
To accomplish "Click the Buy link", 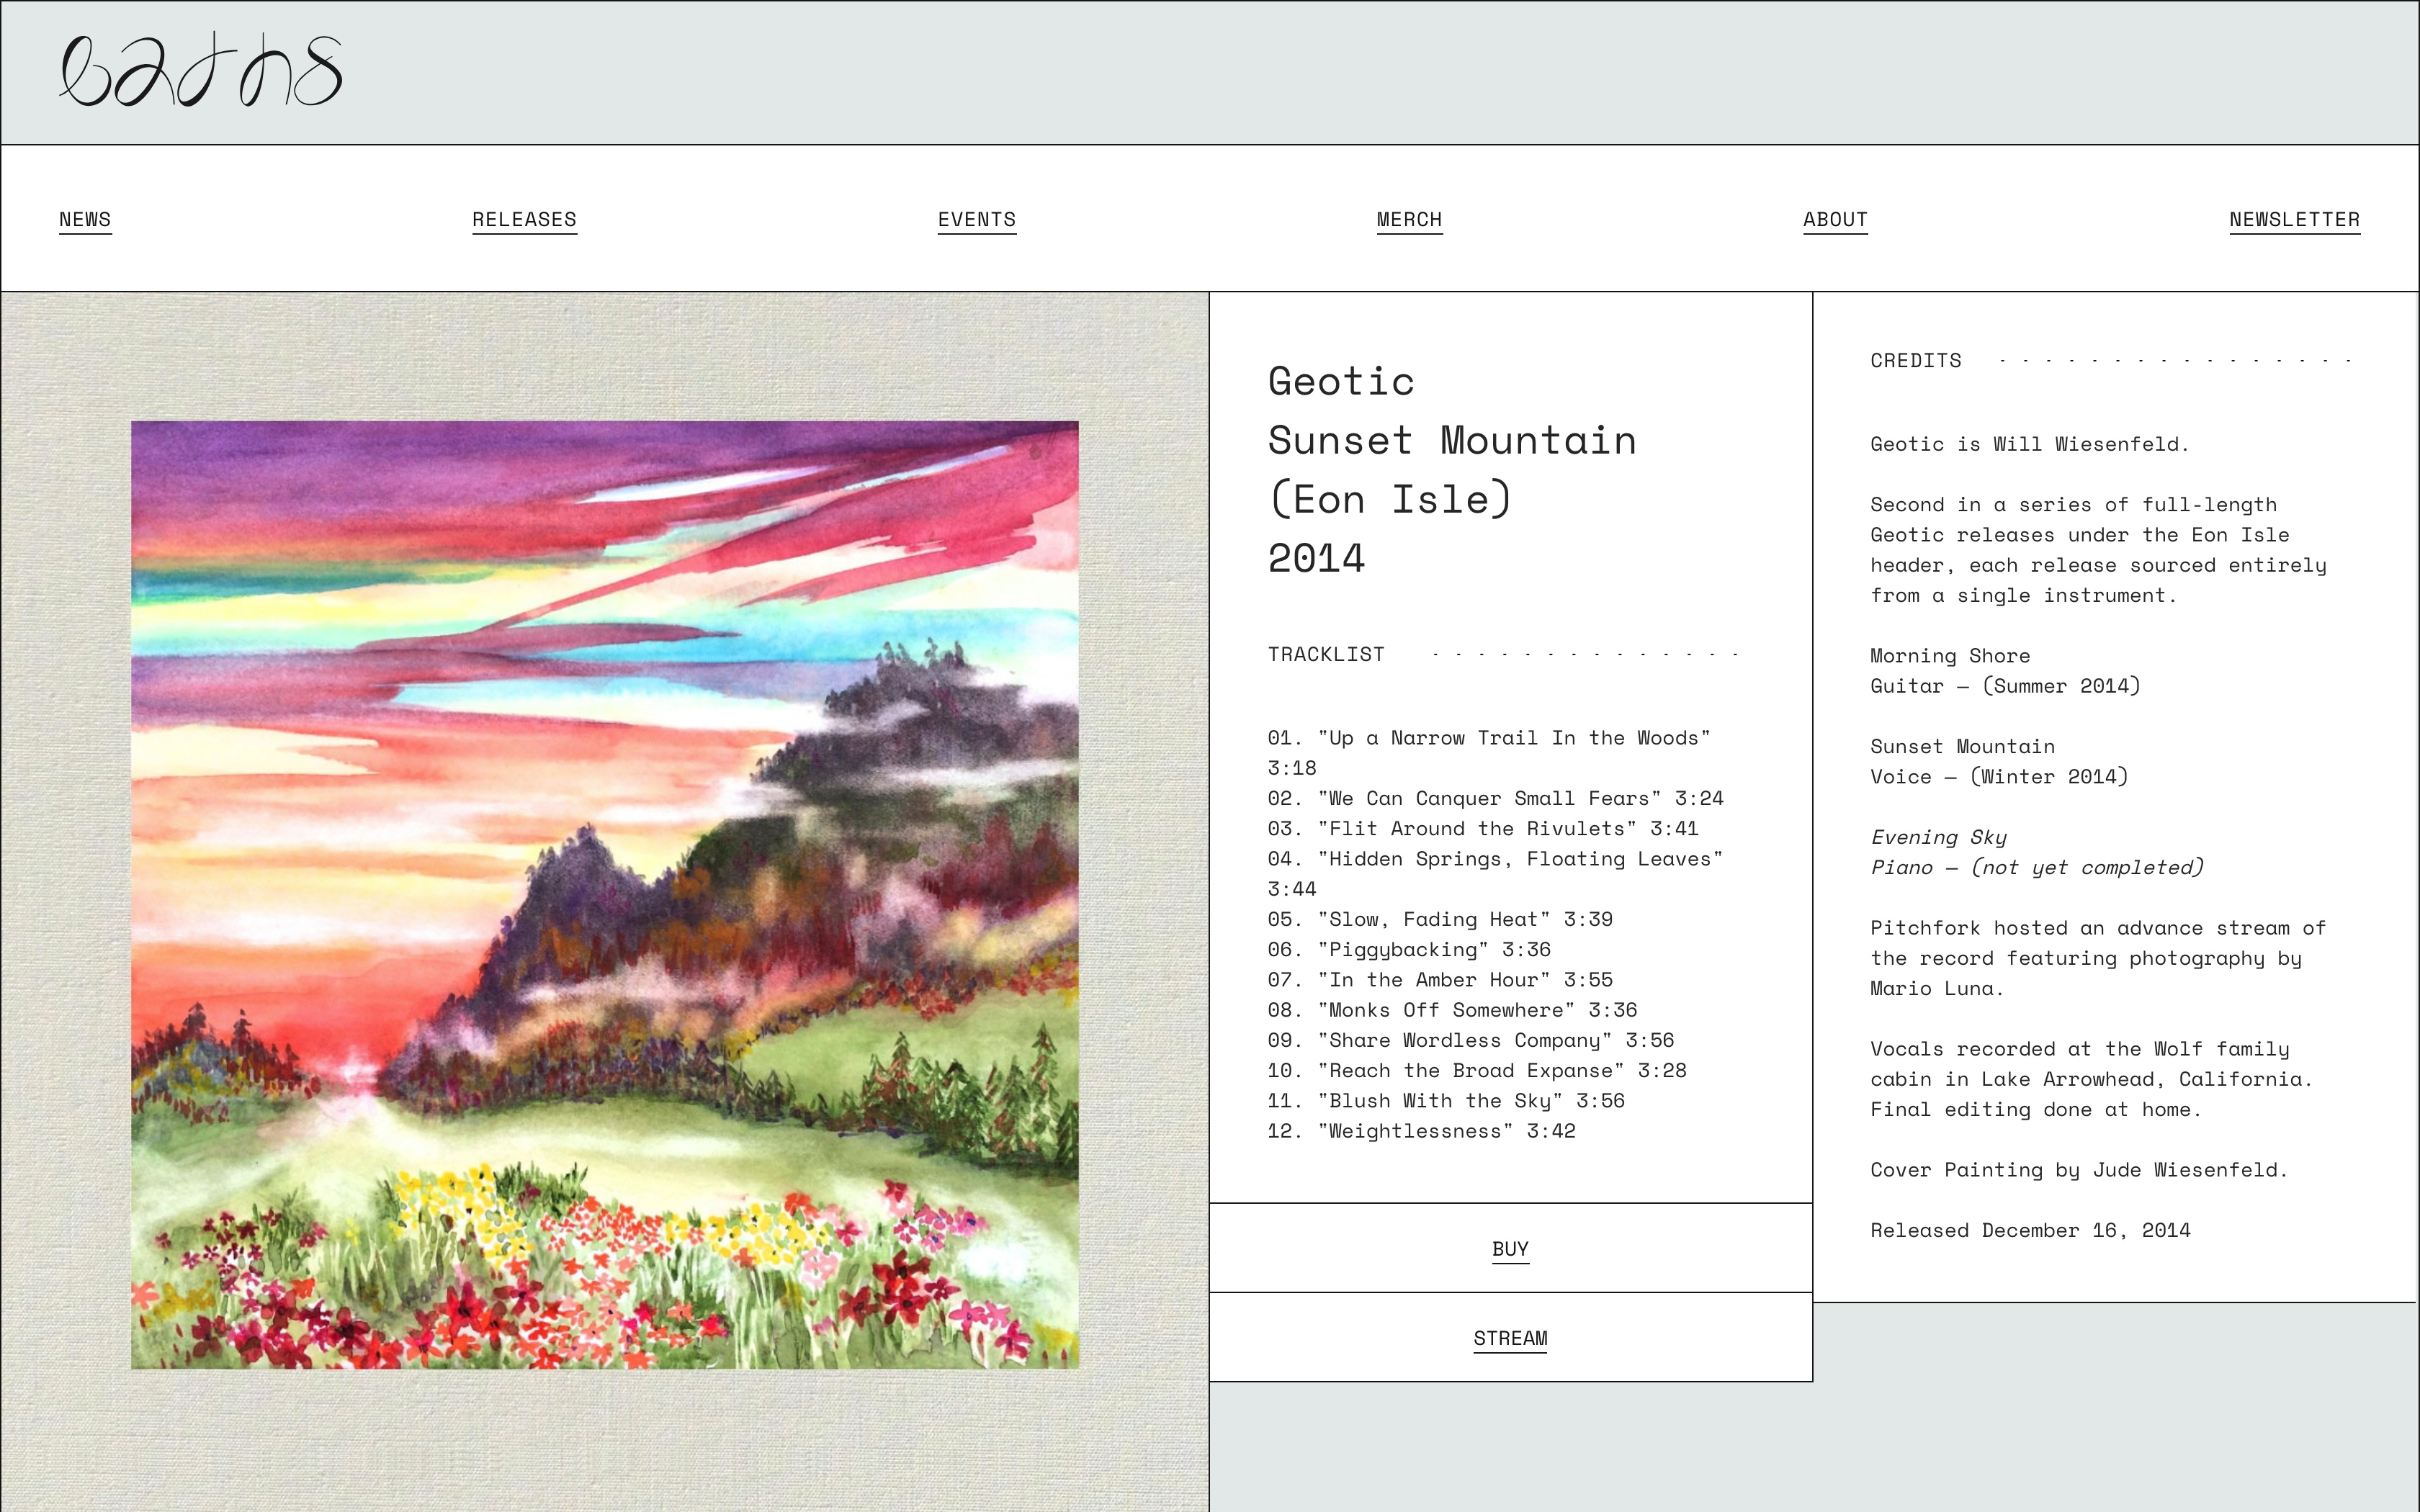I will point(1509,1248).
